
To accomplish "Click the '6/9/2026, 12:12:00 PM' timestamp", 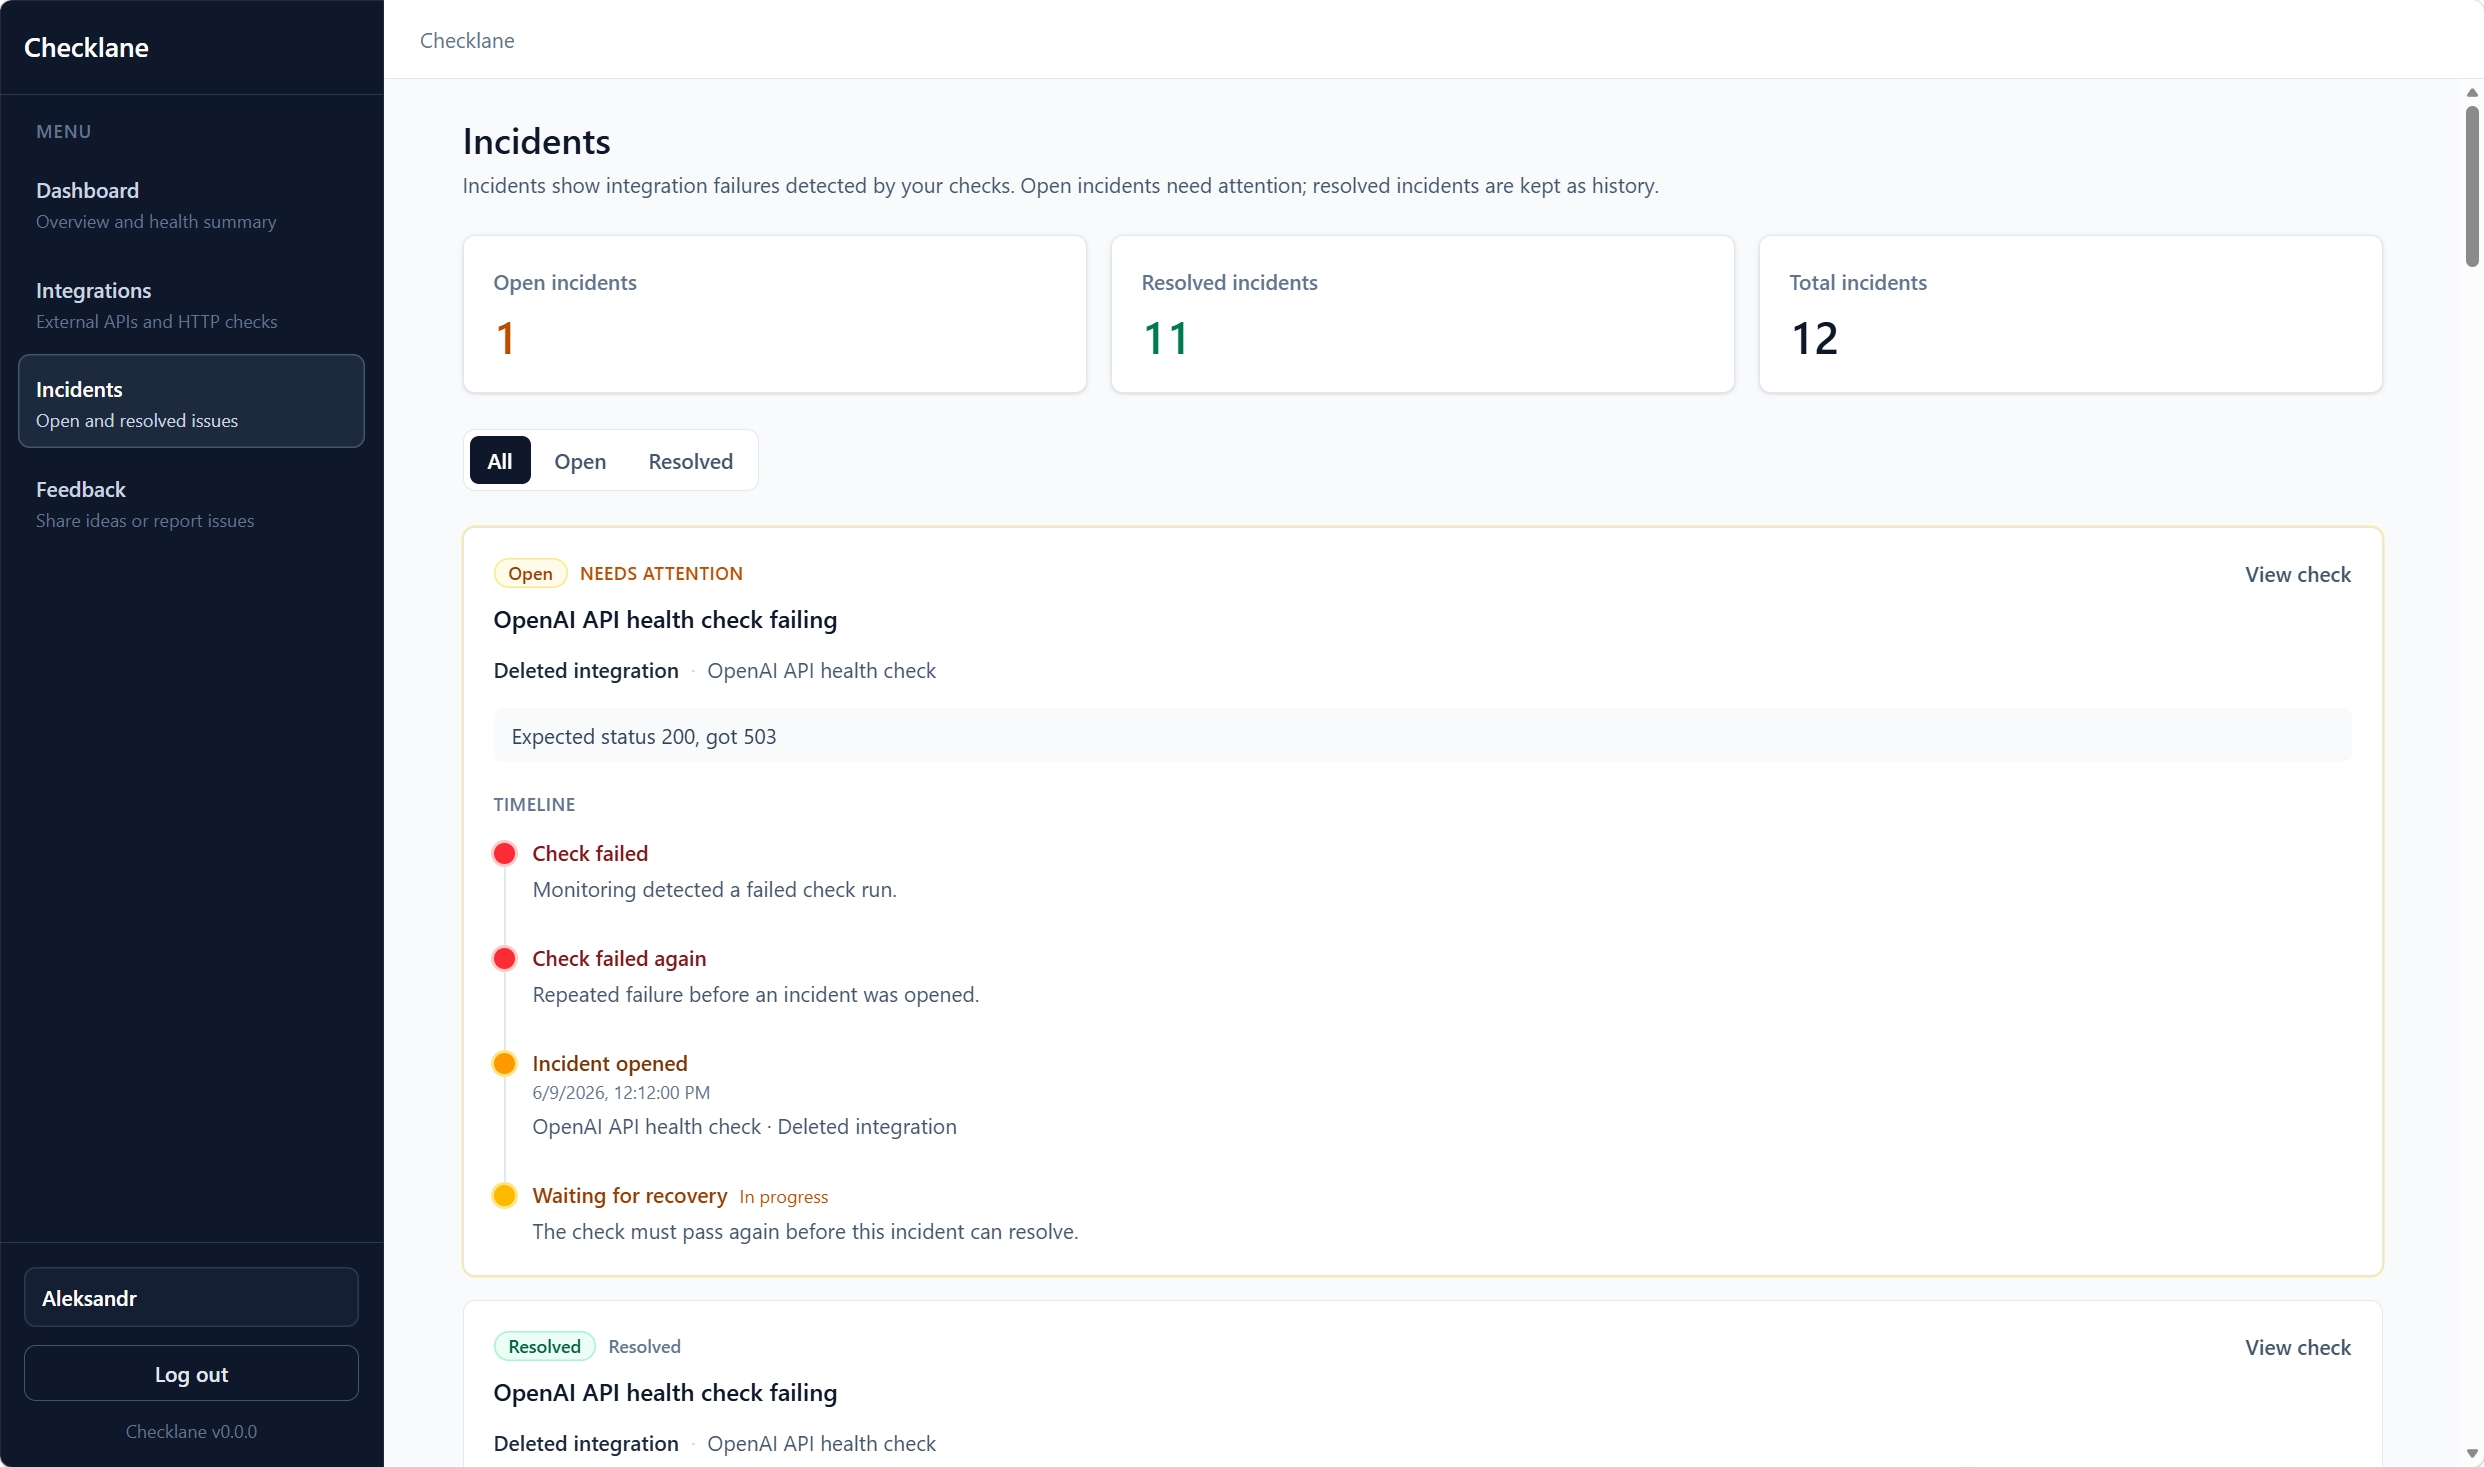I will 621,1093.
